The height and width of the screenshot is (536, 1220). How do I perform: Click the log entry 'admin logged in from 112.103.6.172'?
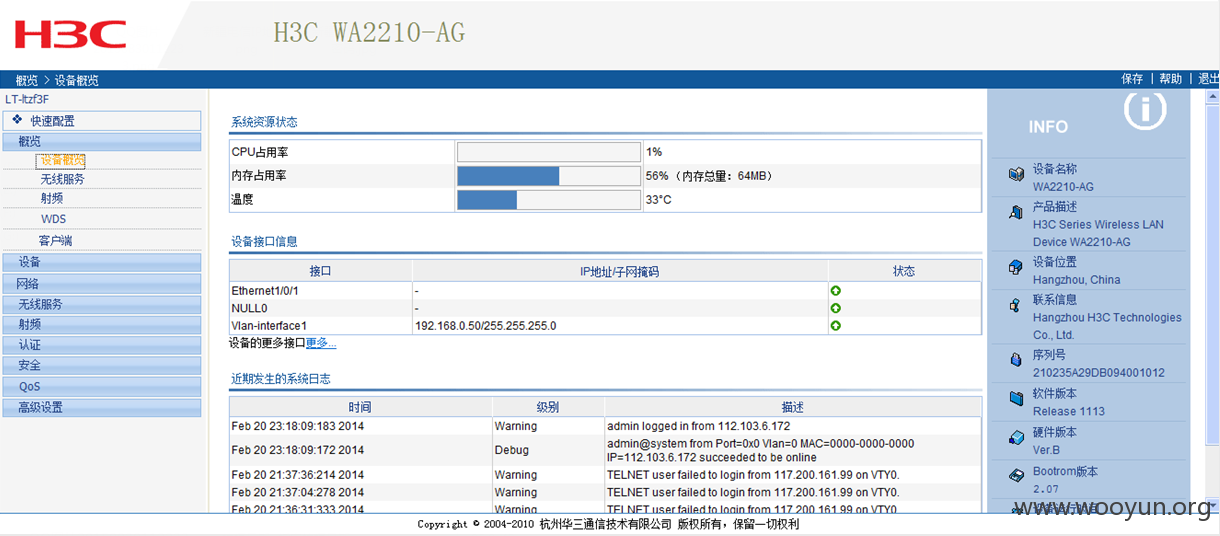(698, 426)
